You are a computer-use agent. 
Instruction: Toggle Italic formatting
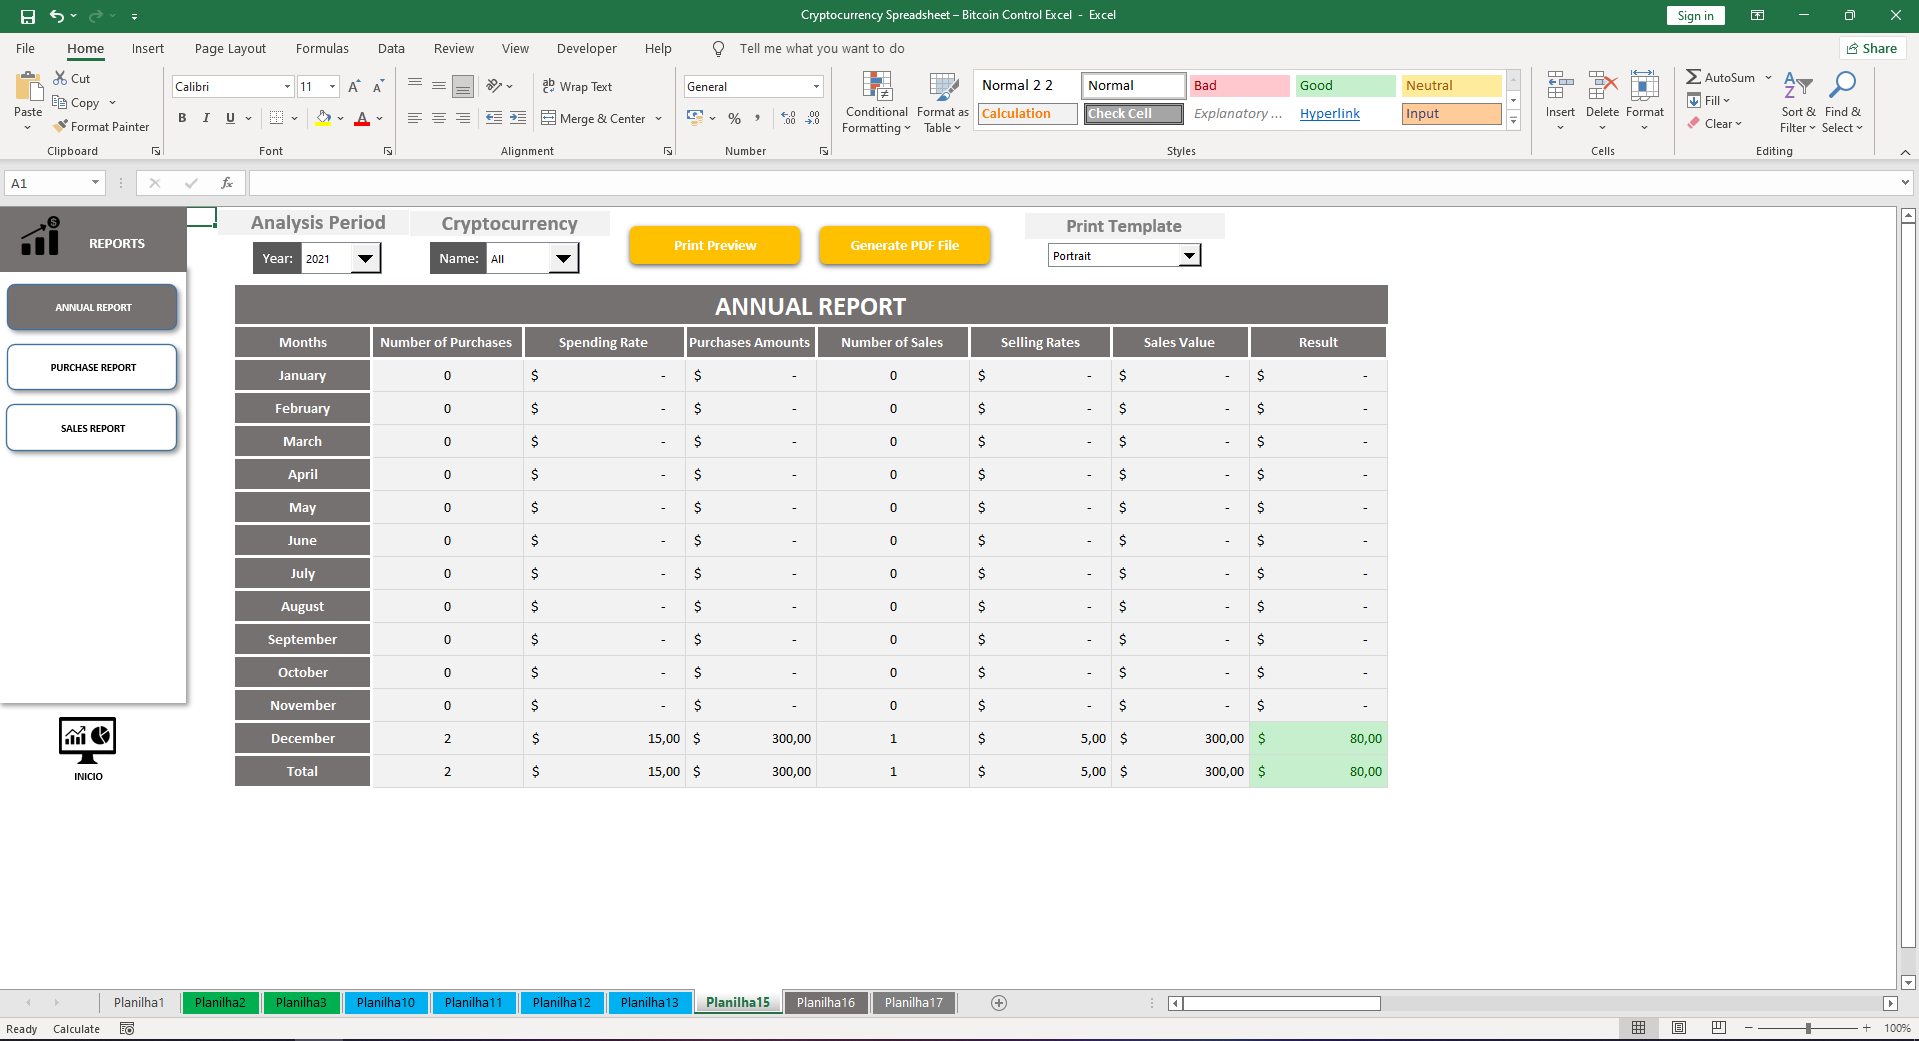tap(206, 118)
